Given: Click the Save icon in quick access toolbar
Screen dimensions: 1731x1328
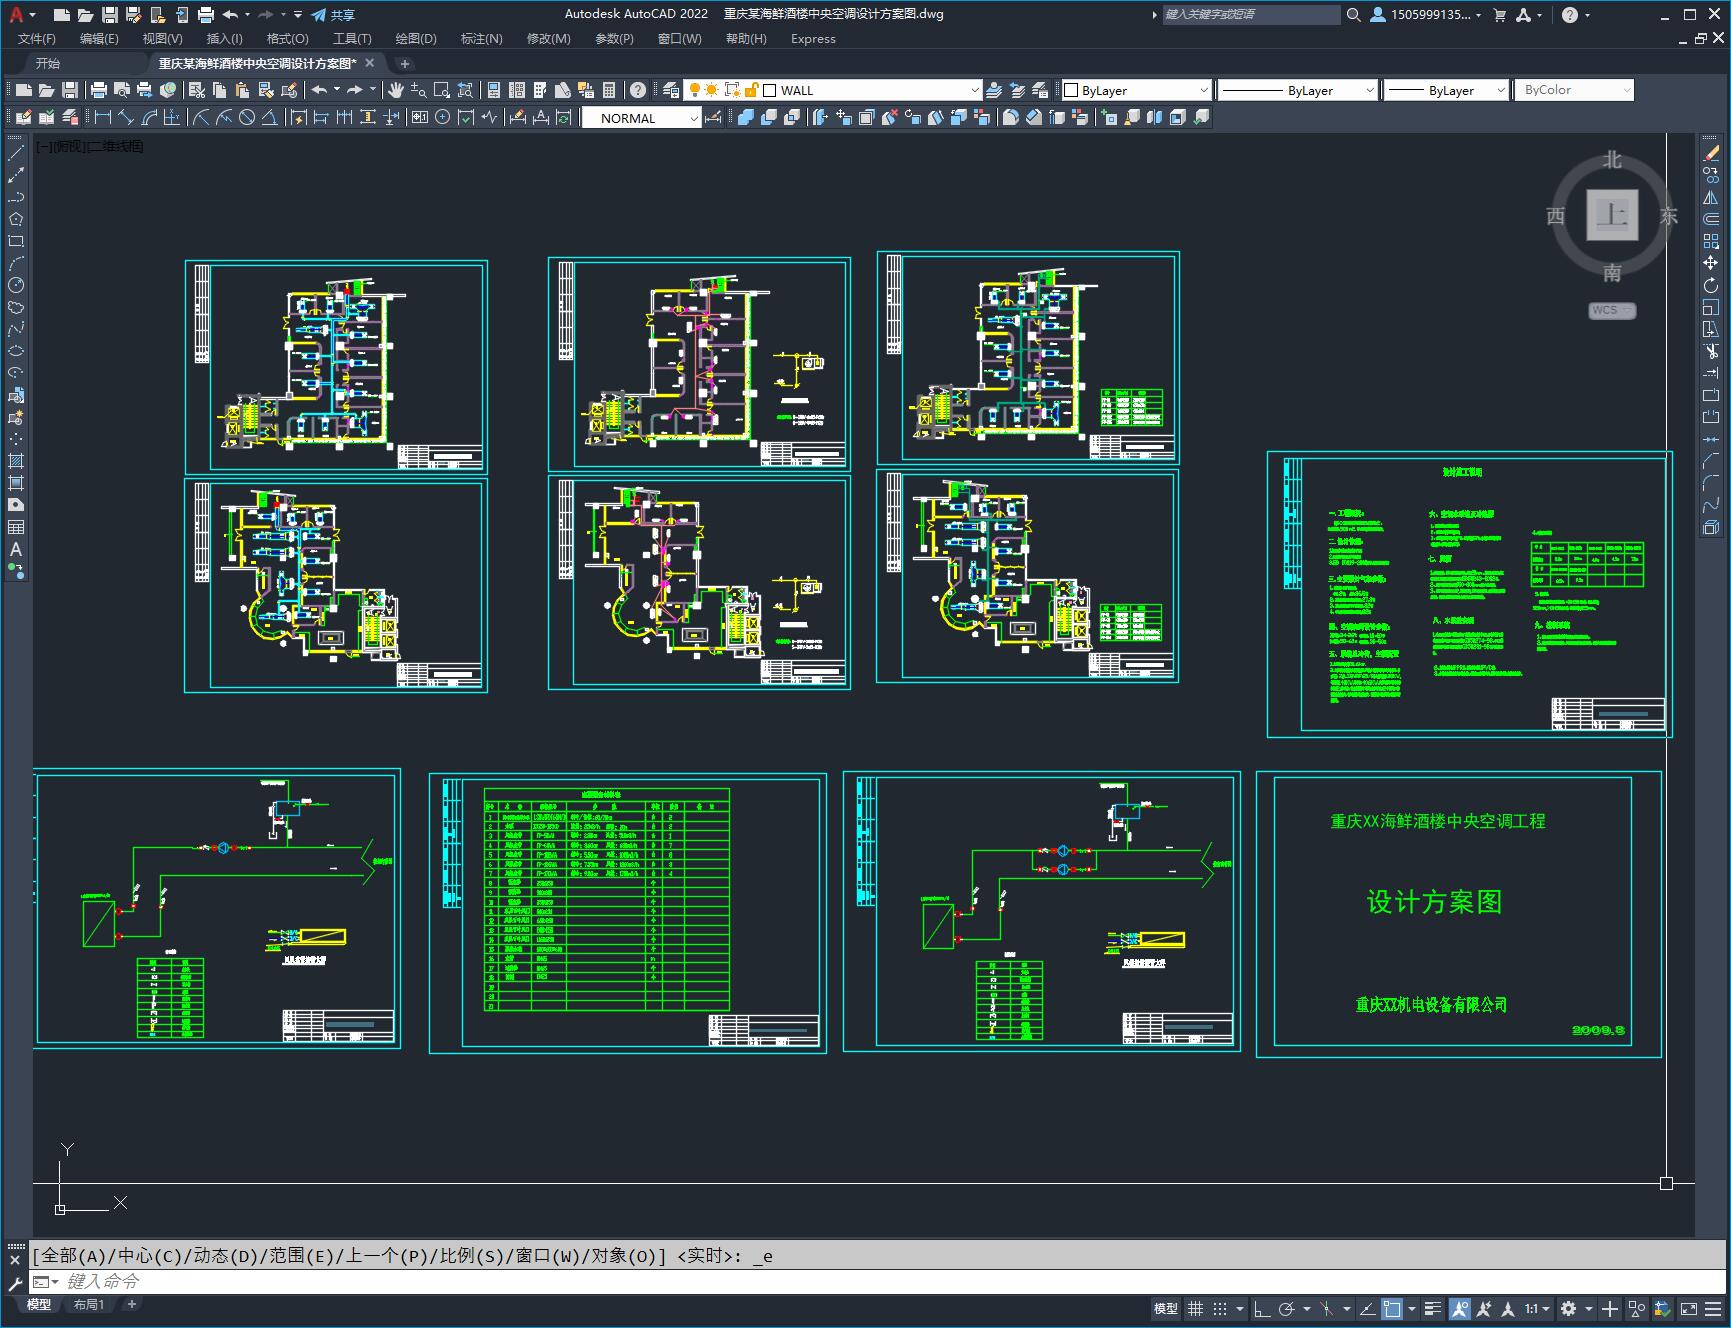Looking at the screenshot, I should 110,14.
